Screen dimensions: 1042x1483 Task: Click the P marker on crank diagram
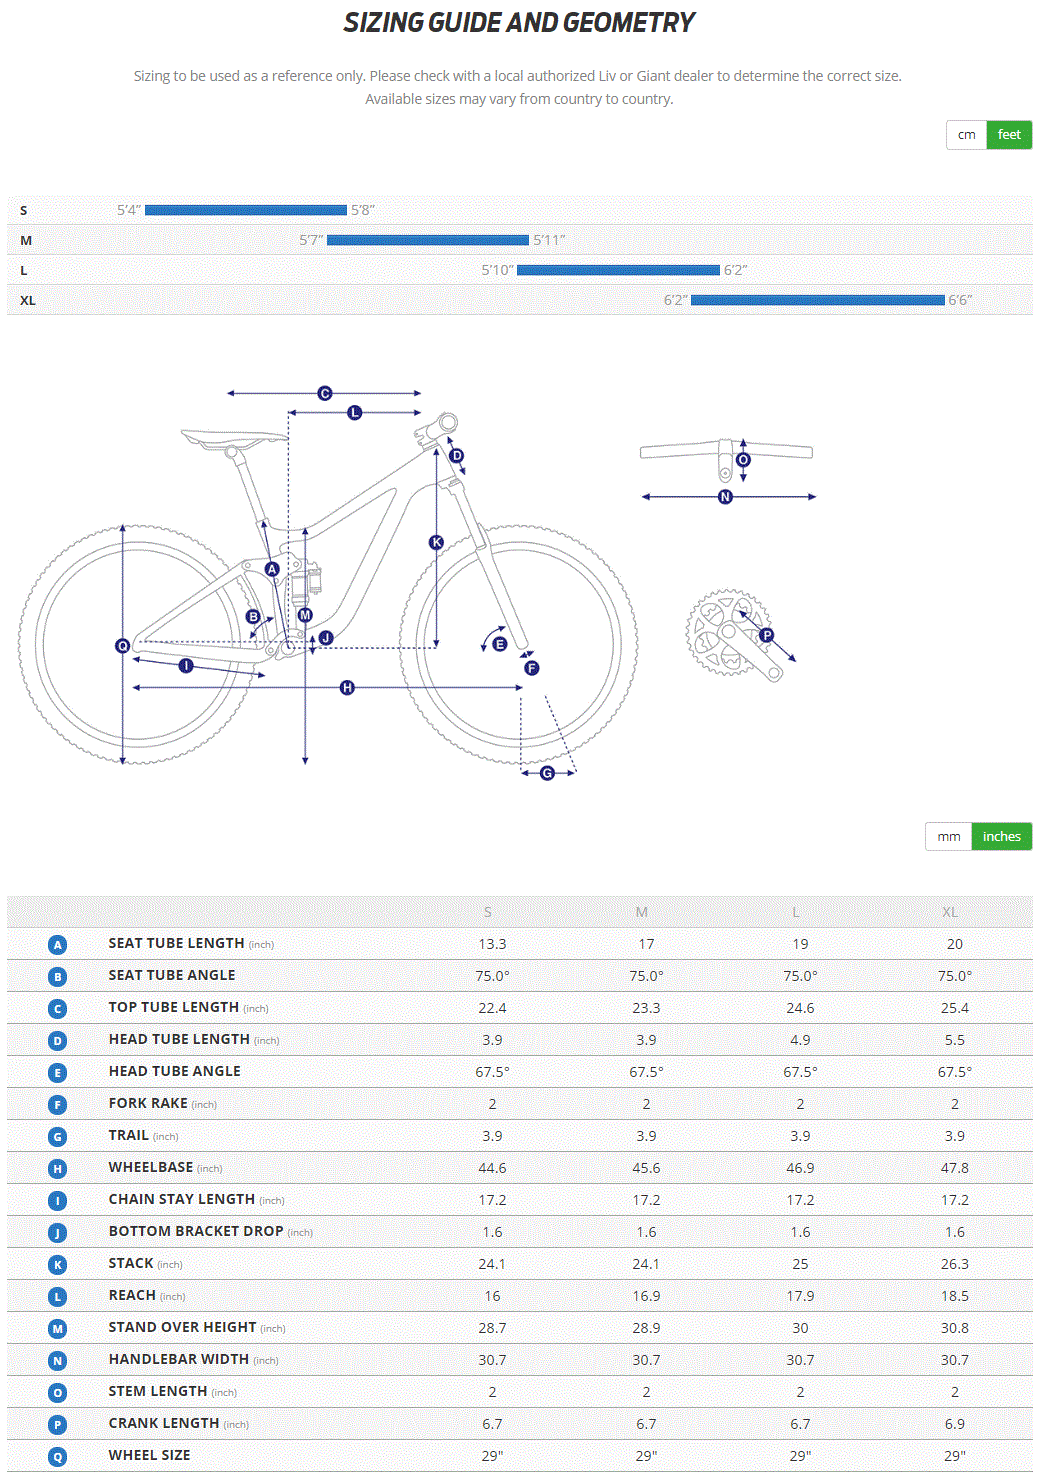(x=767, y=635)
